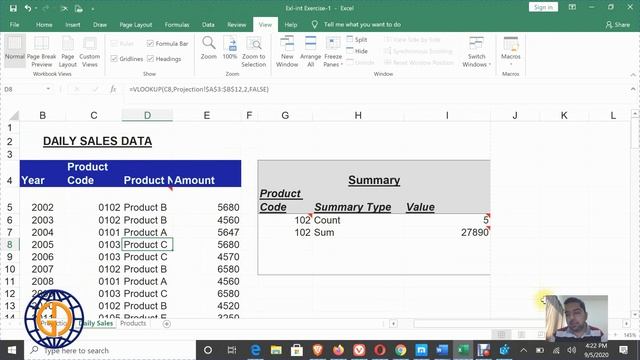
Task: Switch to the Daily Sales sheet
Action: point(97,323)
